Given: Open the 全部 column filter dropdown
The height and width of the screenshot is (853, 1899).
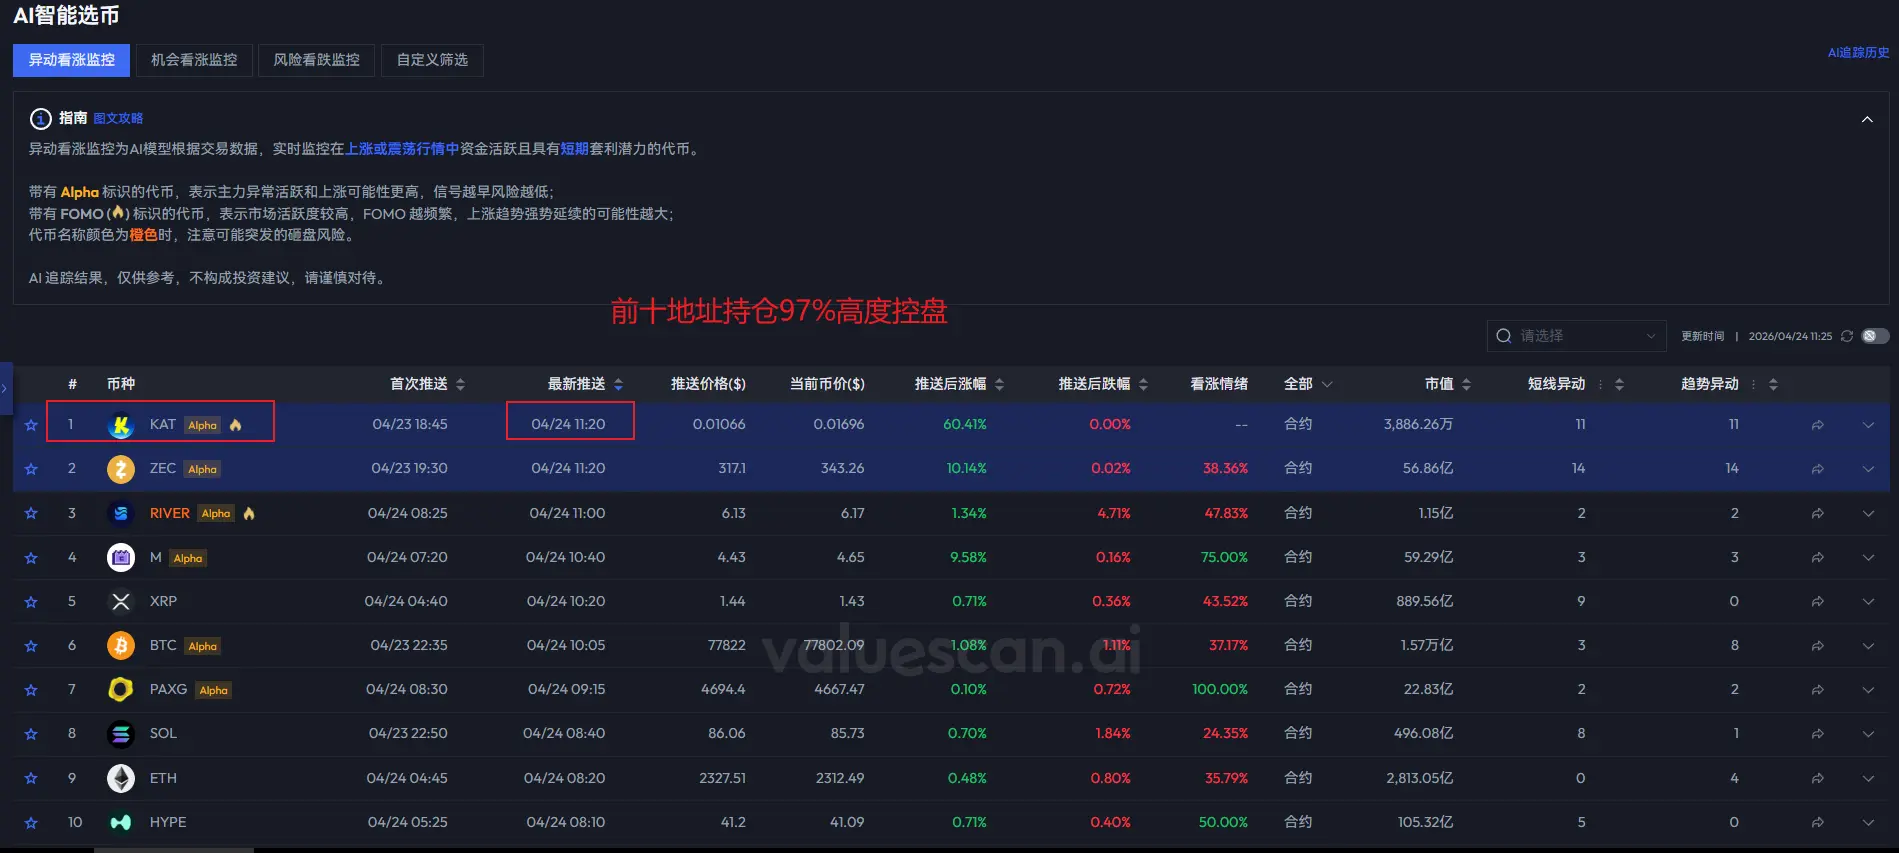Looking at the screenshot, I should 1308,384.
